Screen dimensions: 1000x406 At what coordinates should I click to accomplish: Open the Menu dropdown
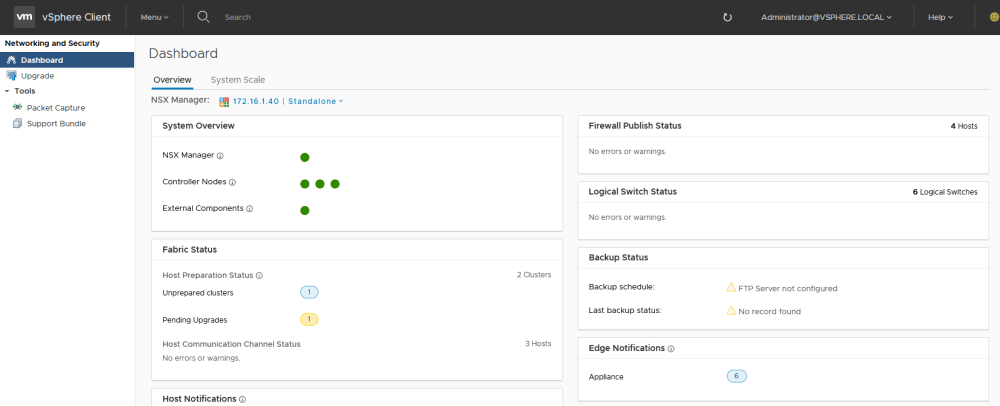pos(154,17)
